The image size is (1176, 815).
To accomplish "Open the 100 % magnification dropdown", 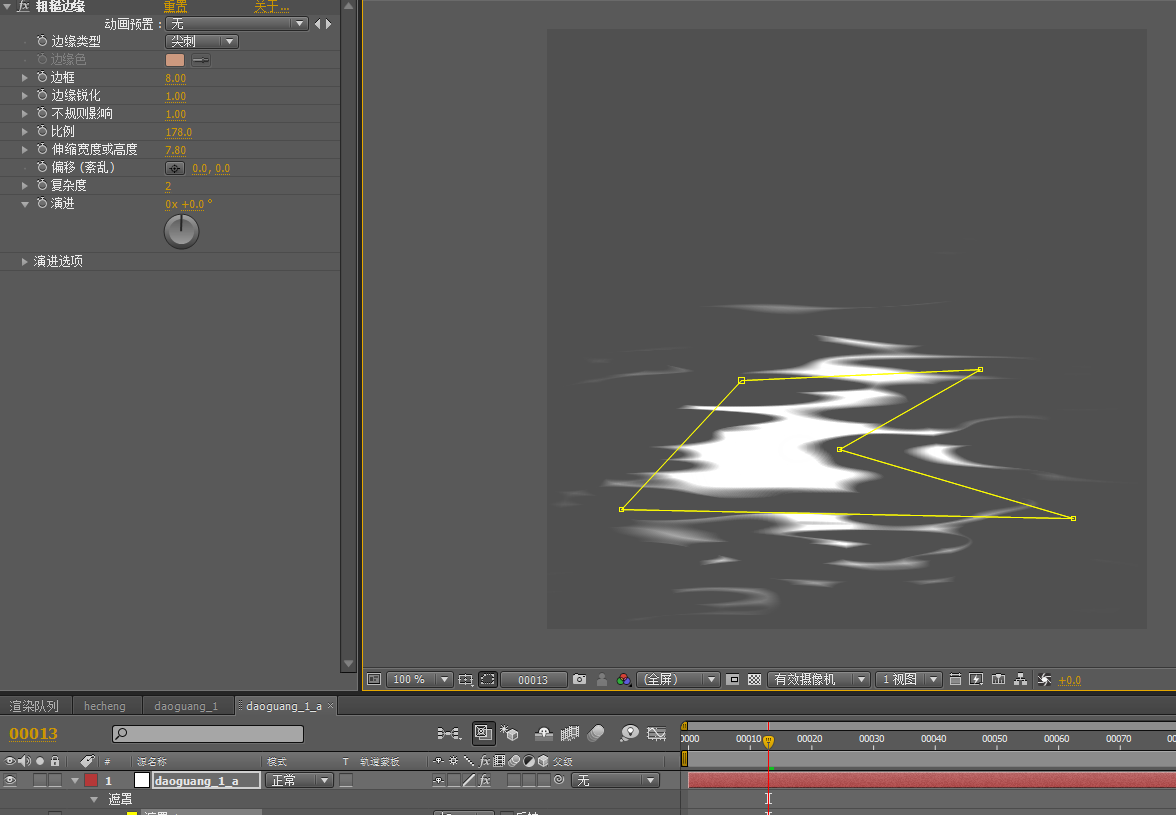I will (419, 679).
